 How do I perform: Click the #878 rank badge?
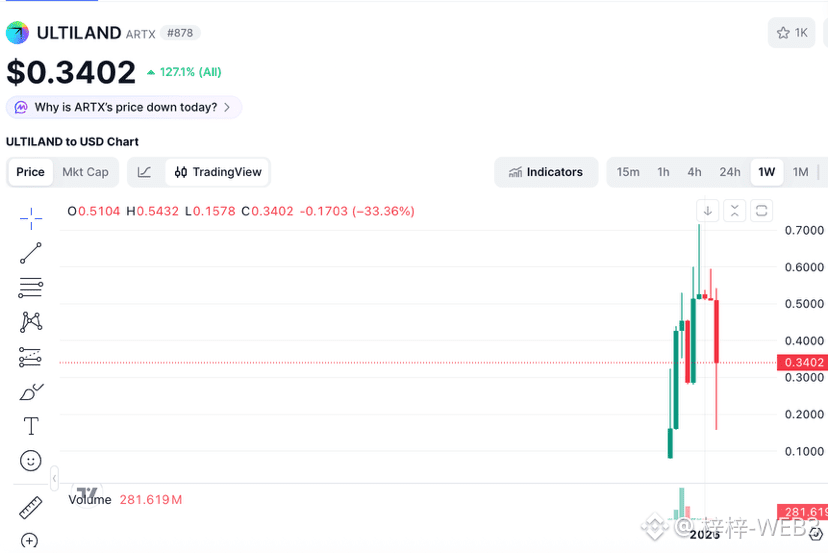(180, 33)
